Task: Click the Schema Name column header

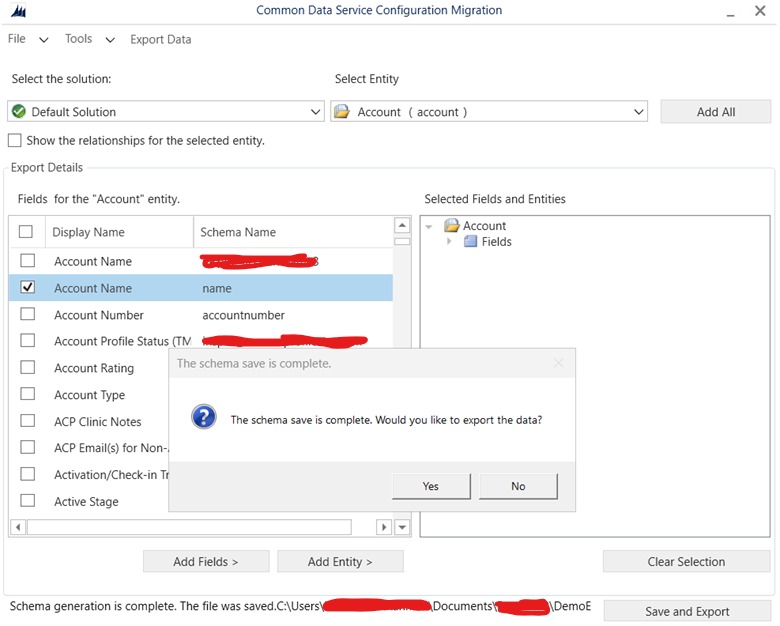Action: click(293, 232)
